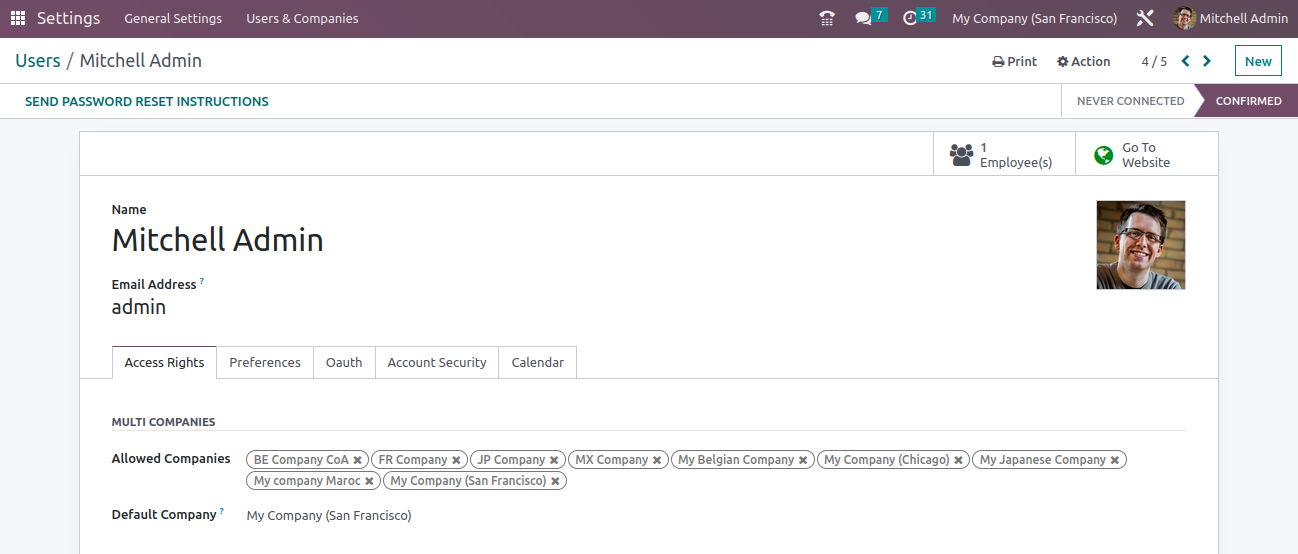Image resolution: width=1298 pixels, height=554 pixels.
Task: Remove FR Company tag
Action: click(456, 460)
